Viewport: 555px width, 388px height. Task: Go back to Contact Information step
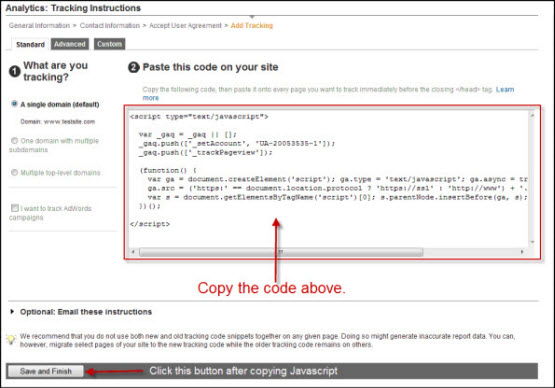pyautogui.click(x=110, y=25)
